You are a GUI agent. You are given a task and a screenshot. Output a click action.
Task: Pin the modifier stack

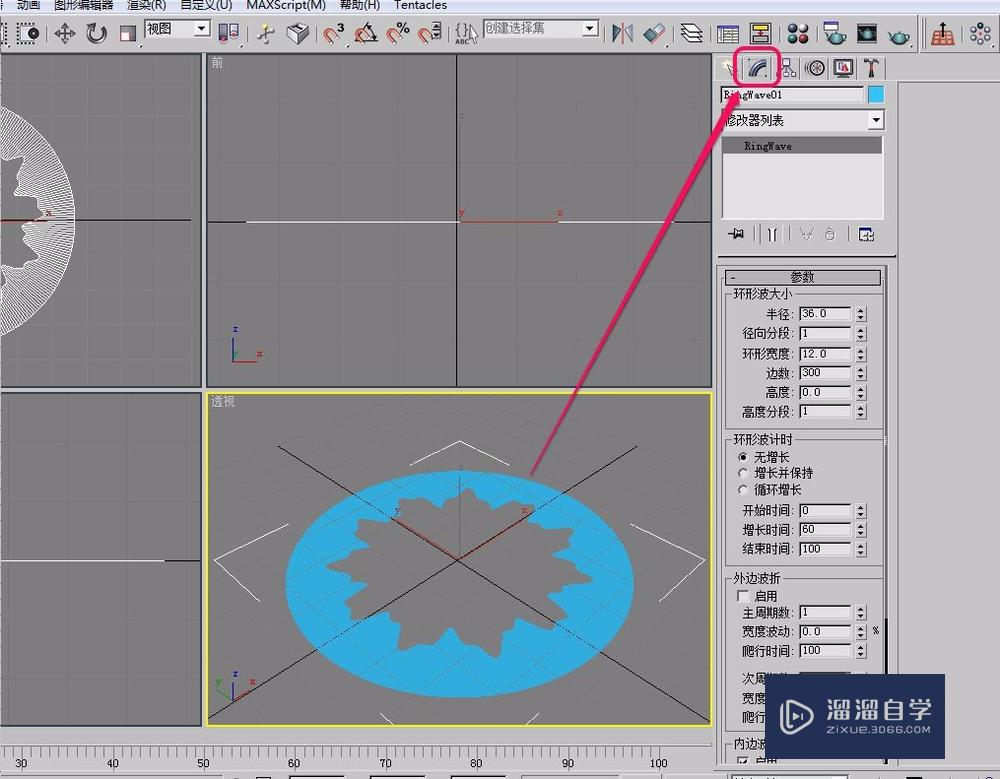(x=736, y=234)
